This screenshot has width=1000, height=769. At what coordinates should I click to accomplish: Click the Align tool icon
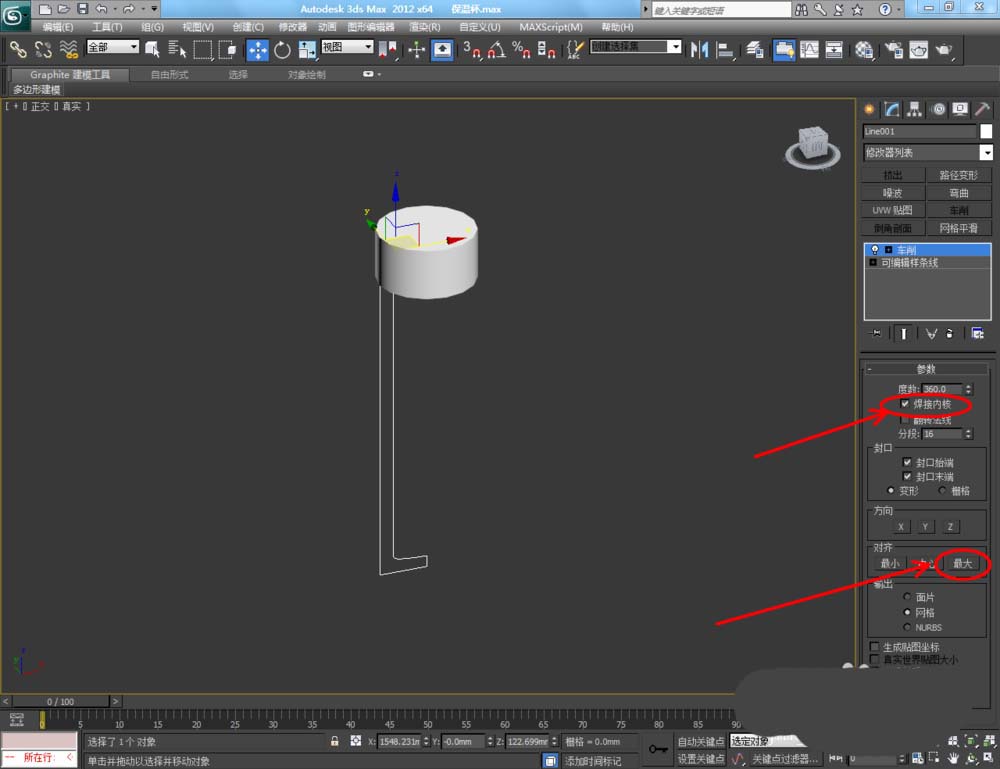(725, 50)
